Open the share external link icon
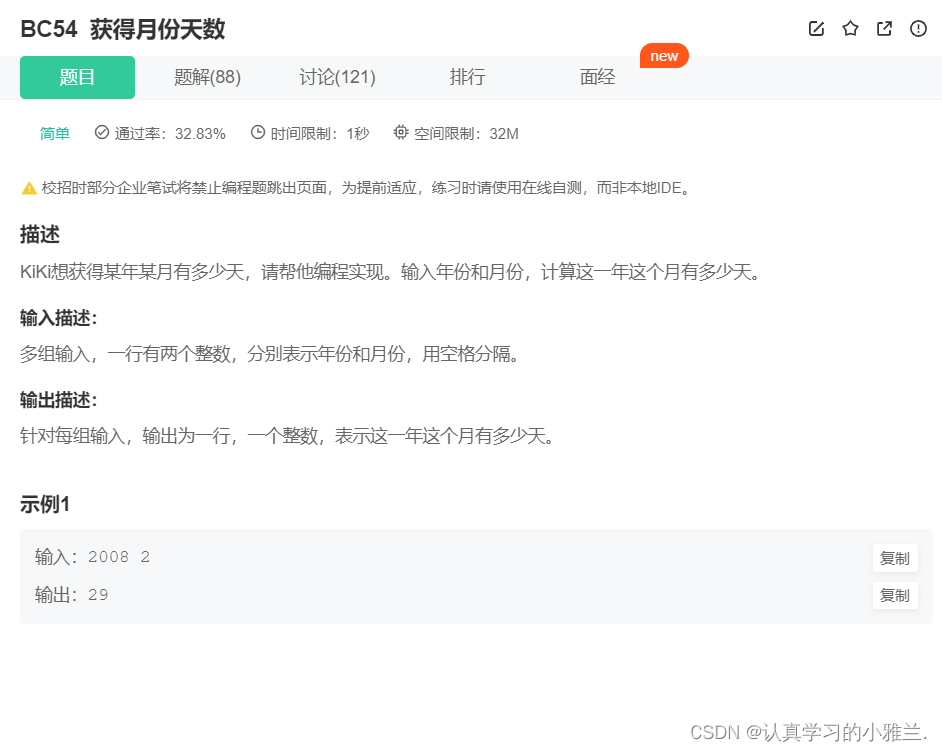The width and height of the screenshot is (942, 752). click(884, 28)
